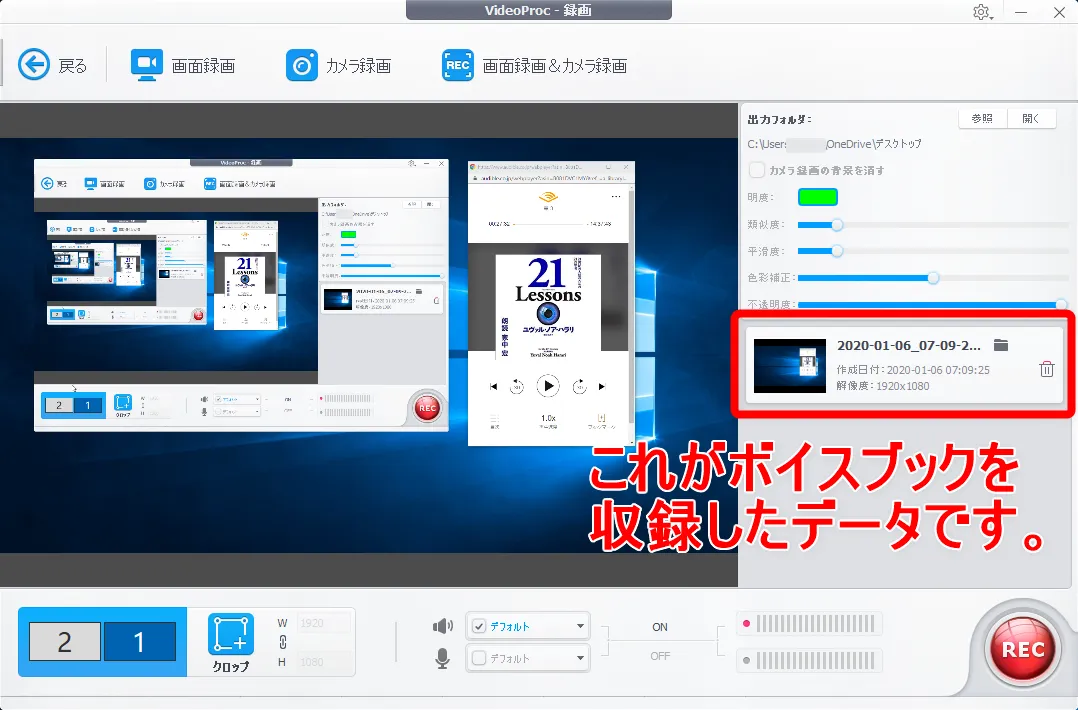
Task: Click the 解像度 1920x1080 text
Action: [883, 386]
